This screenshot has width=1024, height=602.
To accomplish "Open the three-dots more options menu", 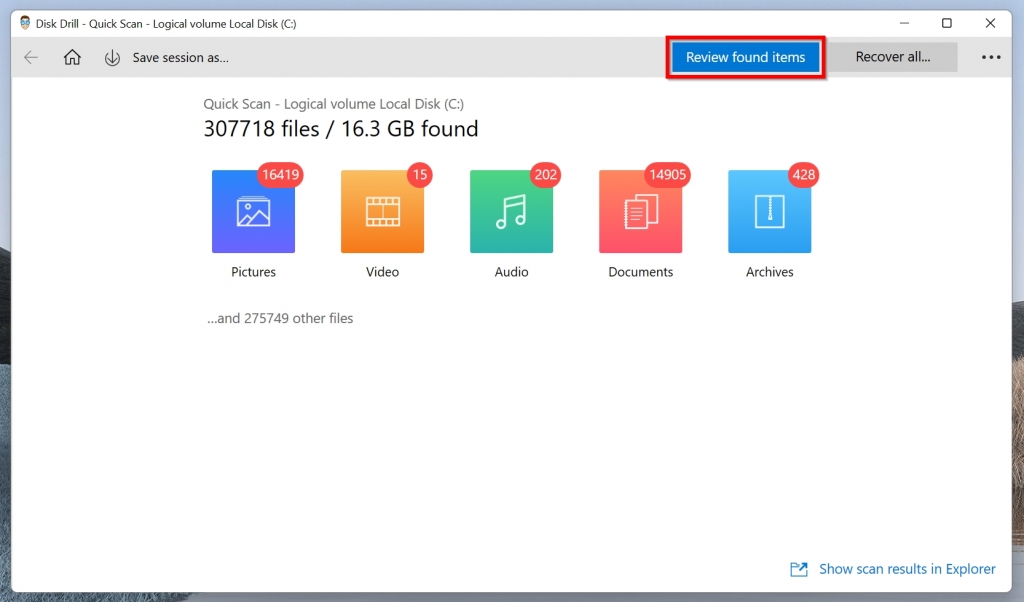I will [991, 57].
